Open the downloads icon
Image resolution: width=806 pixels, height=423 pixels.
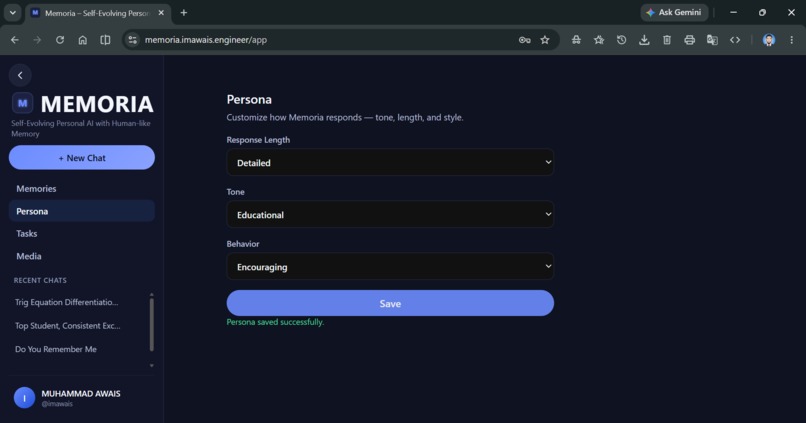point(644,40)
